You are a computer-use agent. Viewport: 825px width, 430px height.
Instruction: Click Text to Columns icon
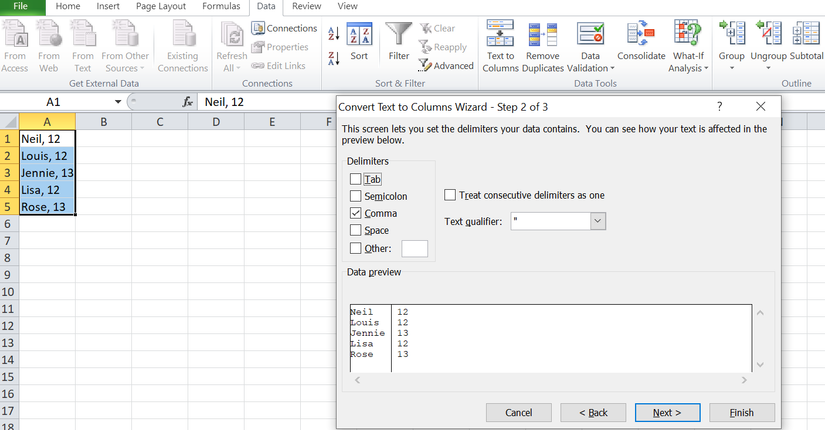pos(500,34)
